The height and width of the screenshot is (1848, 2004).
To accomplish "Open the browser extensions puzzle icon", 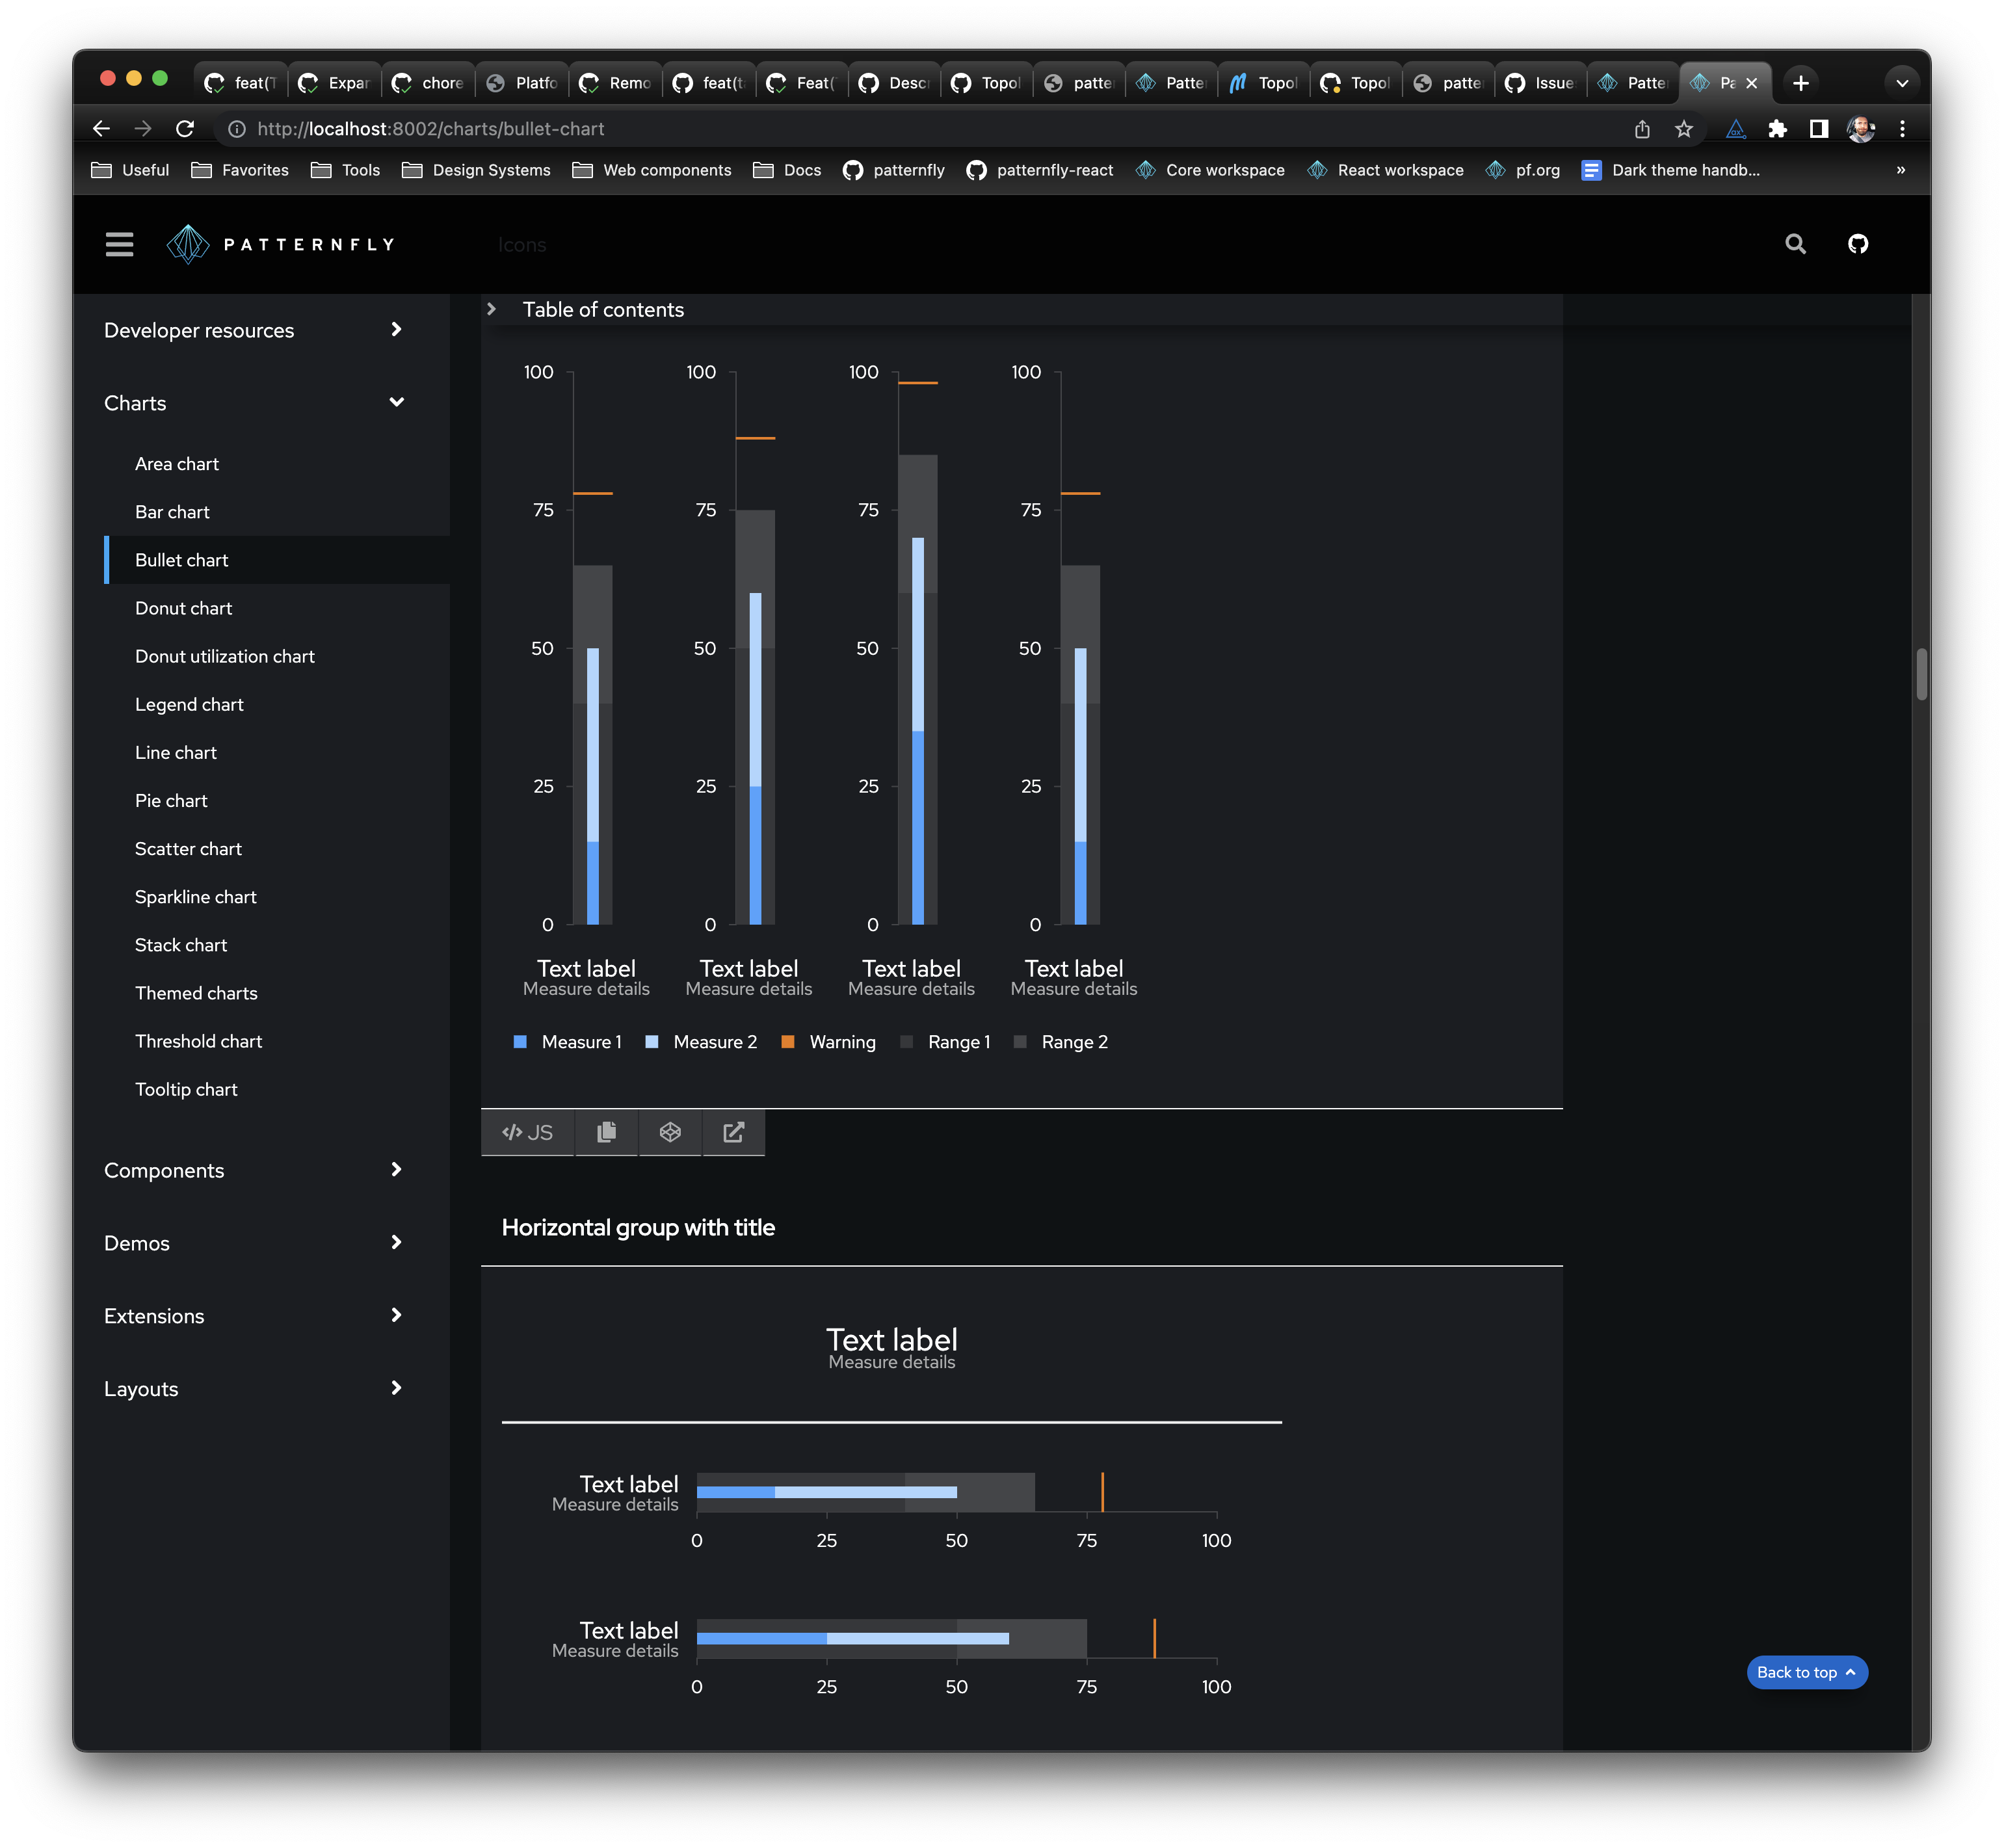I will (1777, 129).
